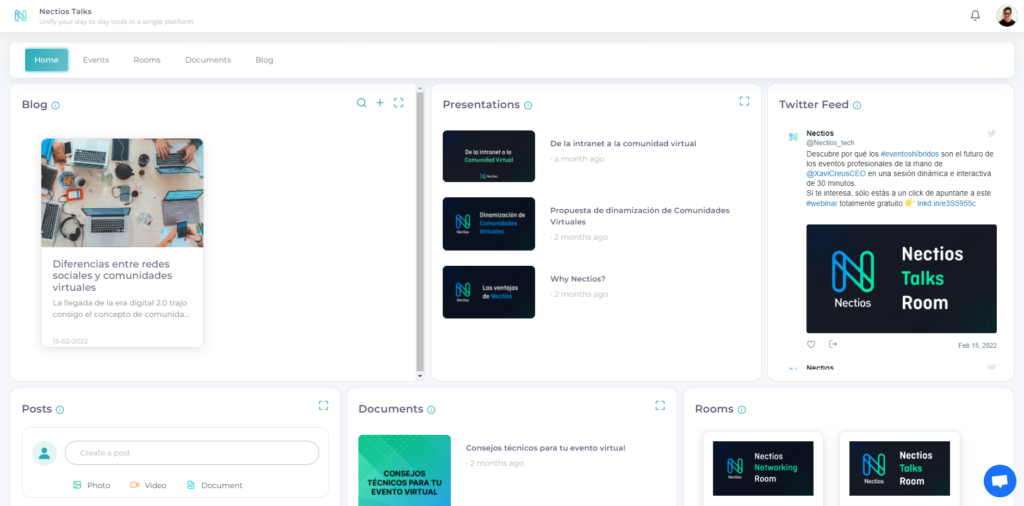Open the chat bubble widget

click(x=1000, y=481)
